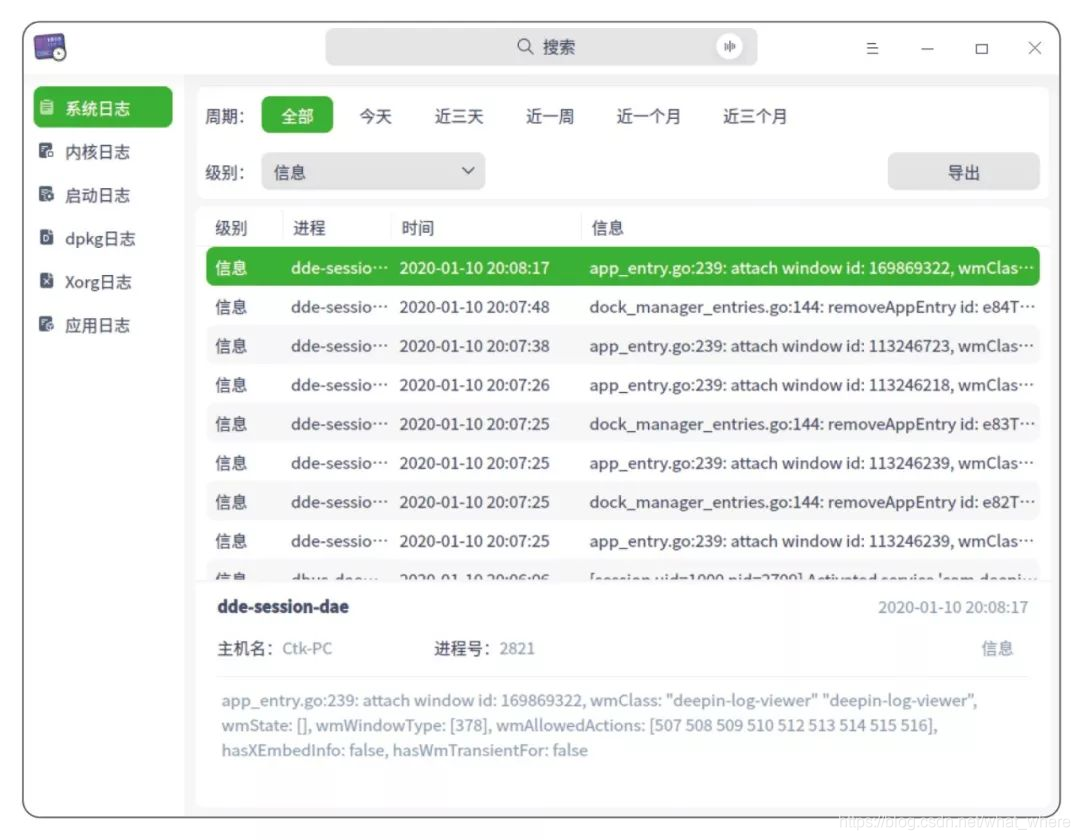The height and width of the screenshot is (840, 1080).
Task: Open 应用日志 log category
Action: point(103,325)
